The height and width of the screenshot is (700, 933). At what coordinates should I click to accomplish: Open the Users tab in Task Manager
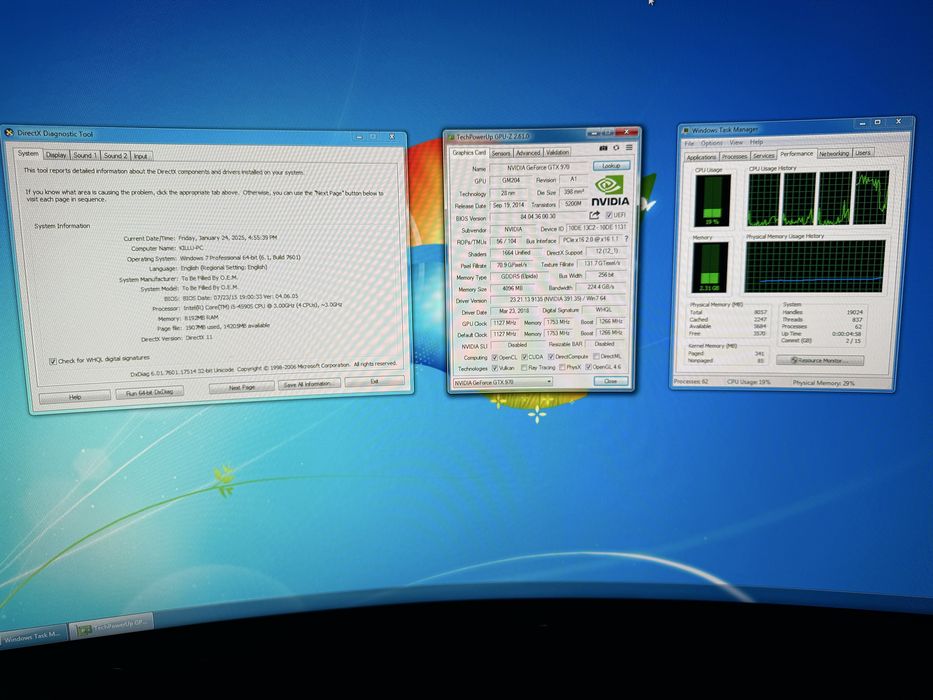click(x=863, y=152)
